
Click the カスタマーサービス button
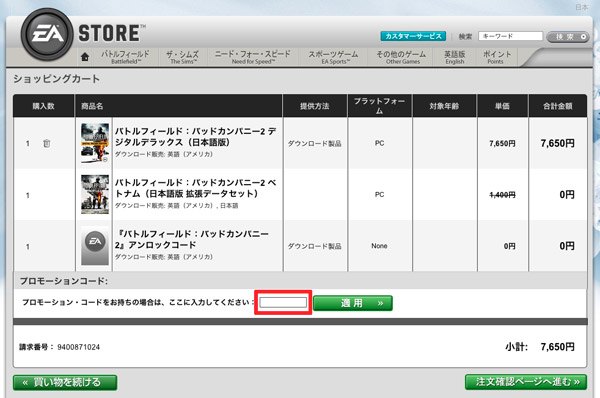tap(413, 36)
